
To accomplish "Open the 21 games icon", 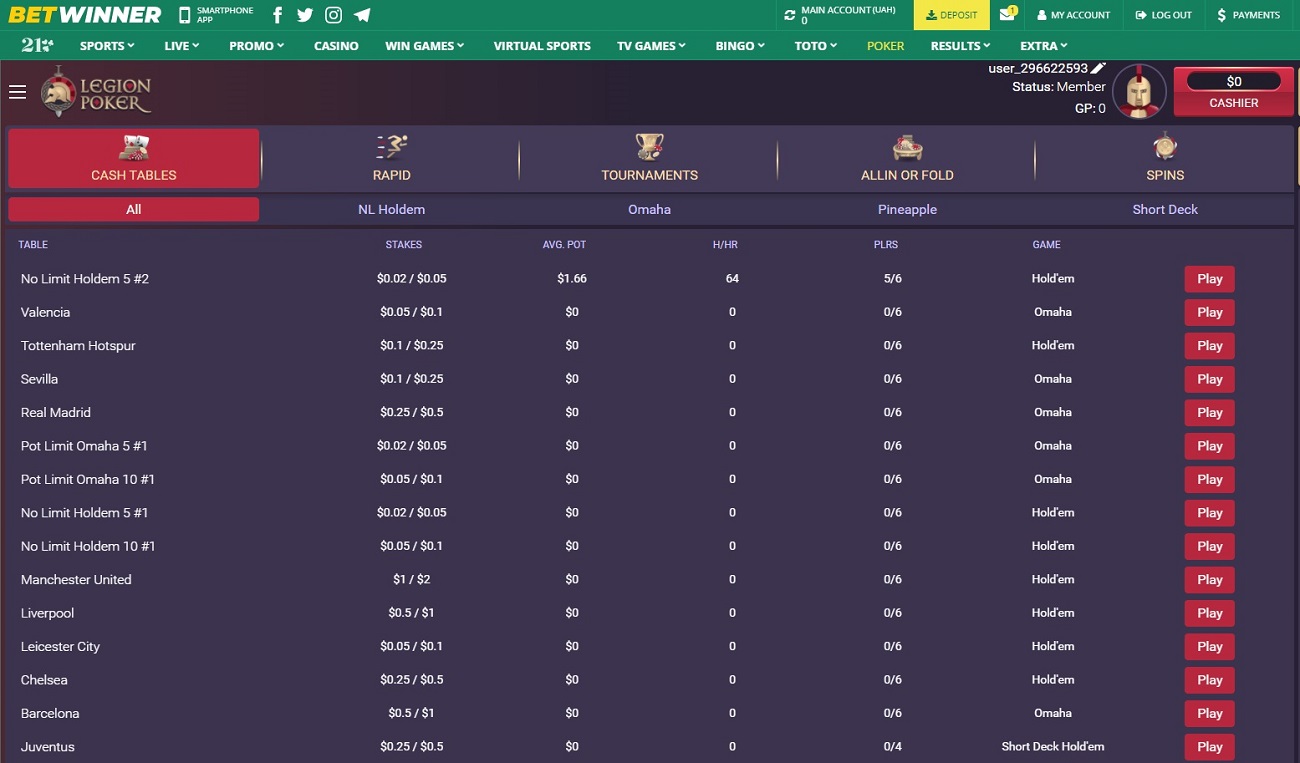I will [37, 45].
